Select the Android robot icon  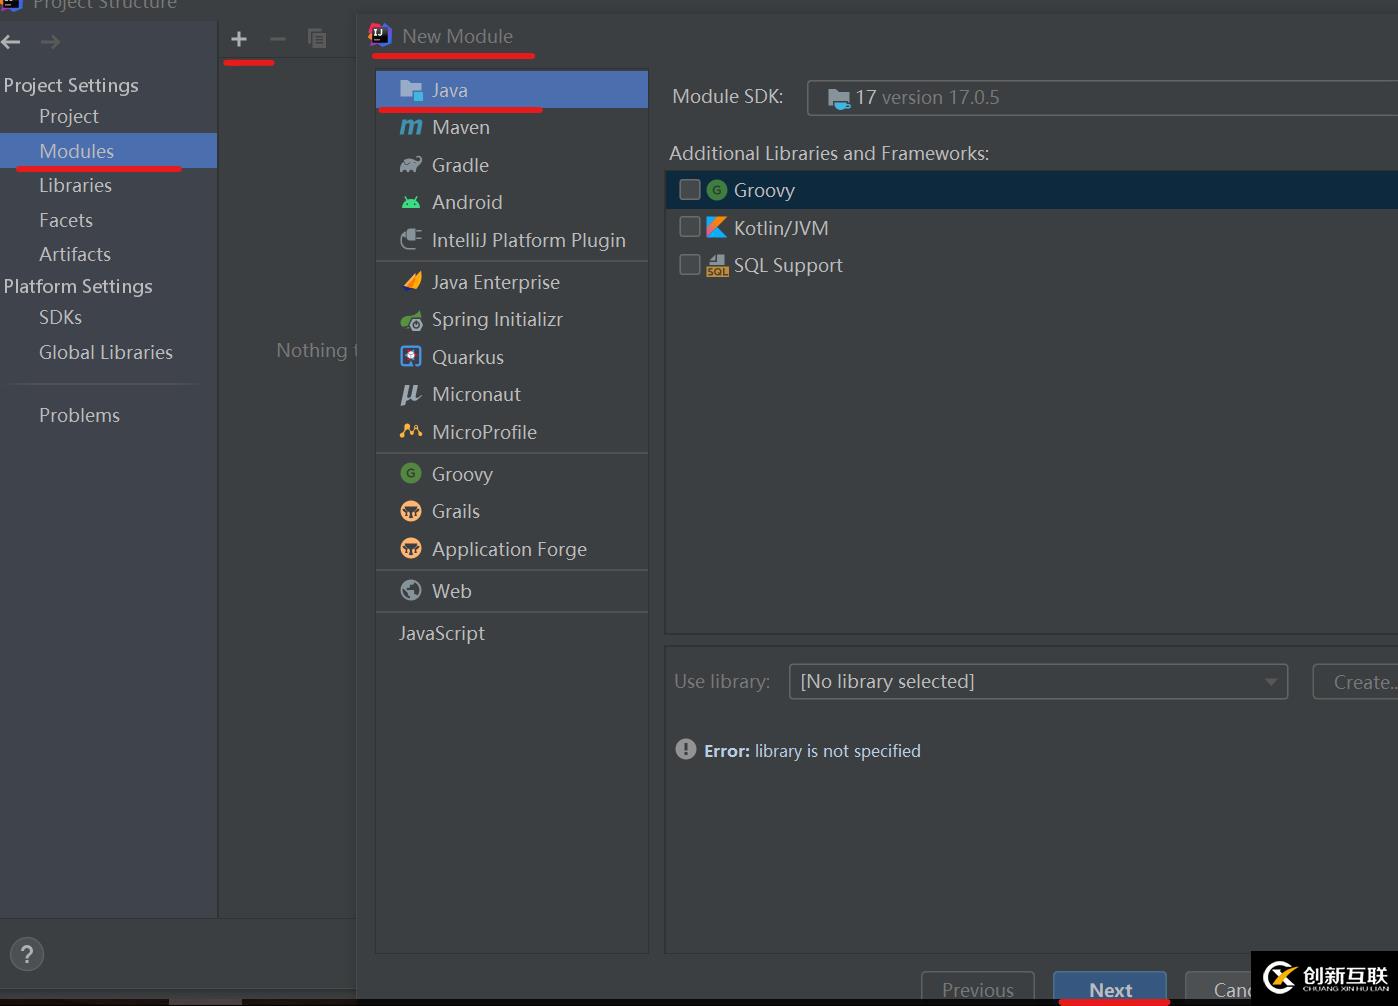[x=411, y=202]
